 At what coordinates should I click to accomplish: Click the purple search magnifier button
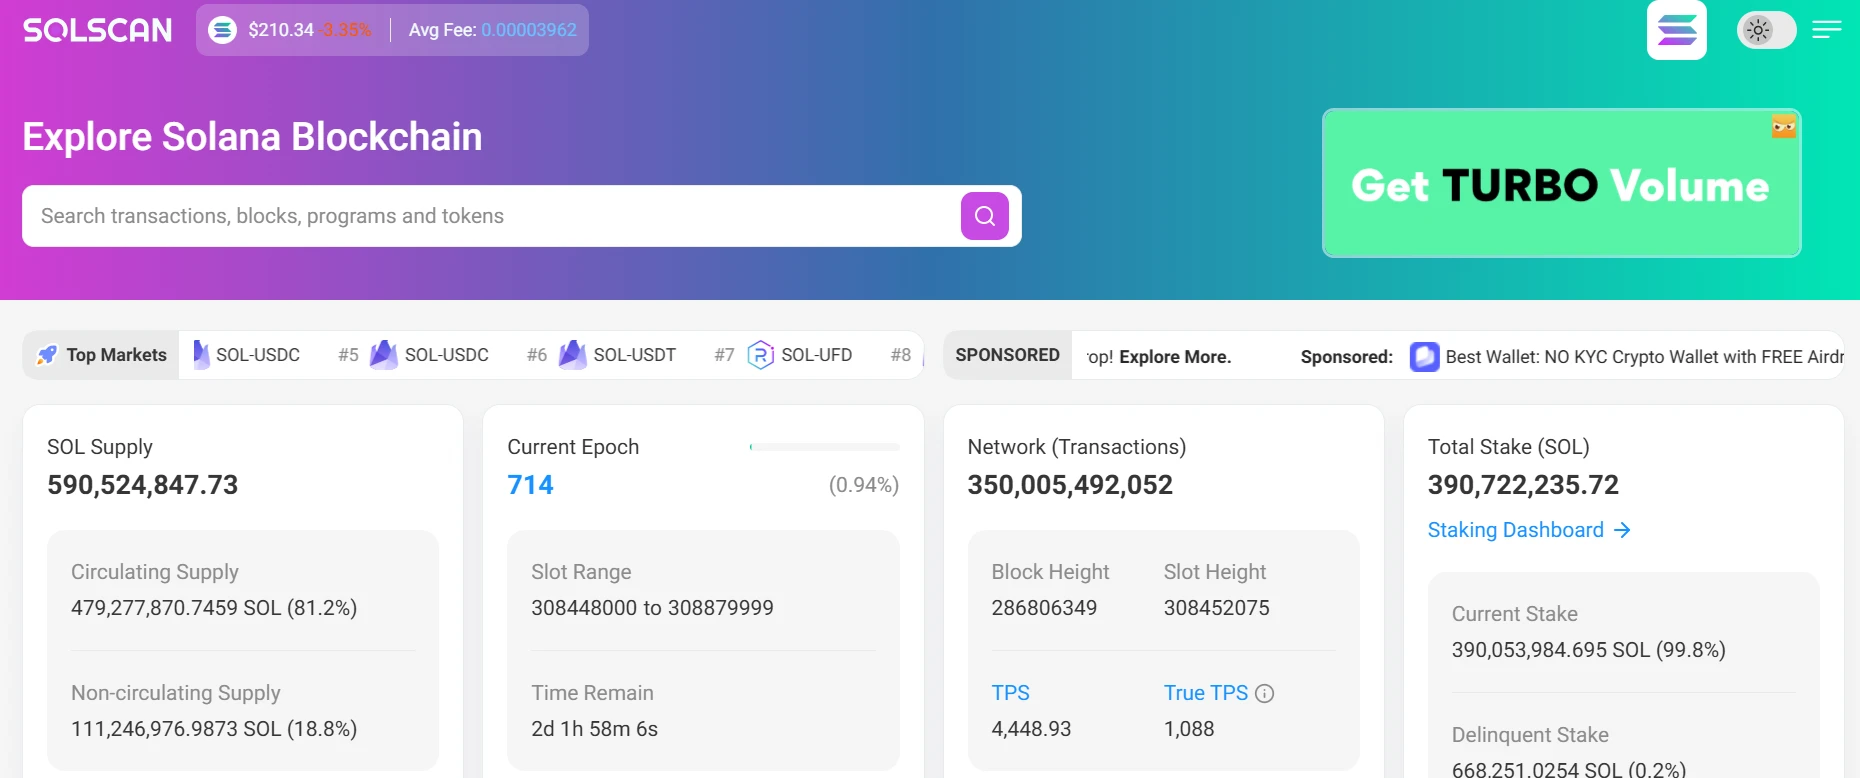pos(985,216)
